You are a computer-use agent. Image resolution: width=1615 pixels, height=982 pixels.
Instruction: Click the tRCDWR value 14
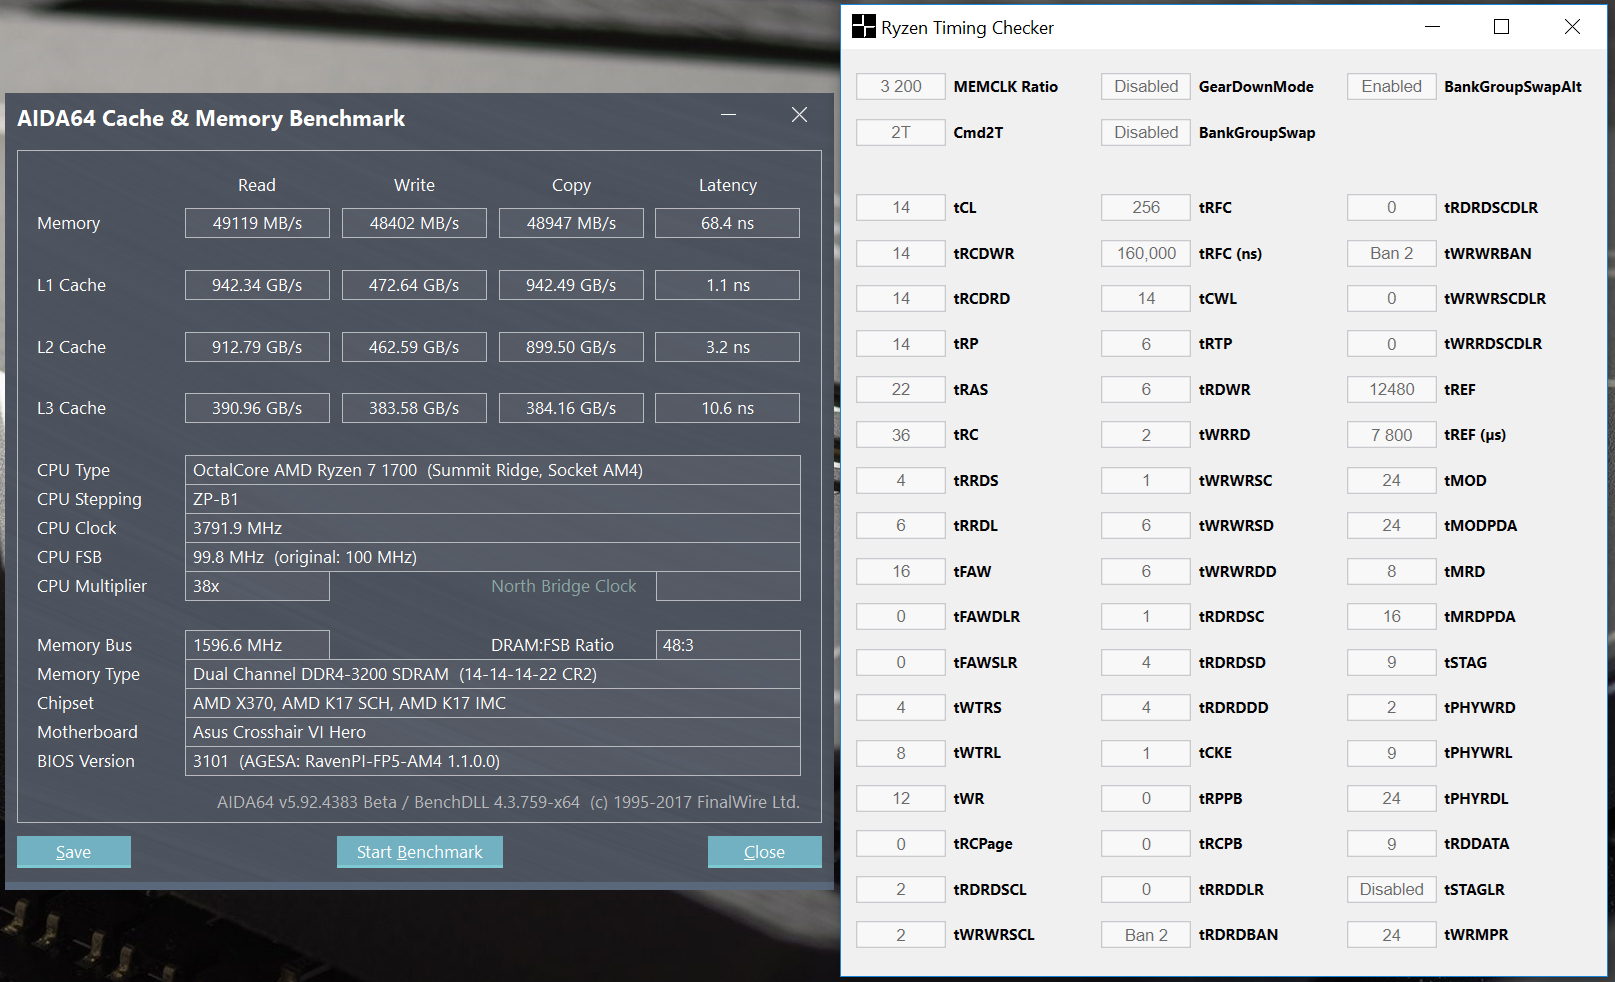click(x=901, y=253)
